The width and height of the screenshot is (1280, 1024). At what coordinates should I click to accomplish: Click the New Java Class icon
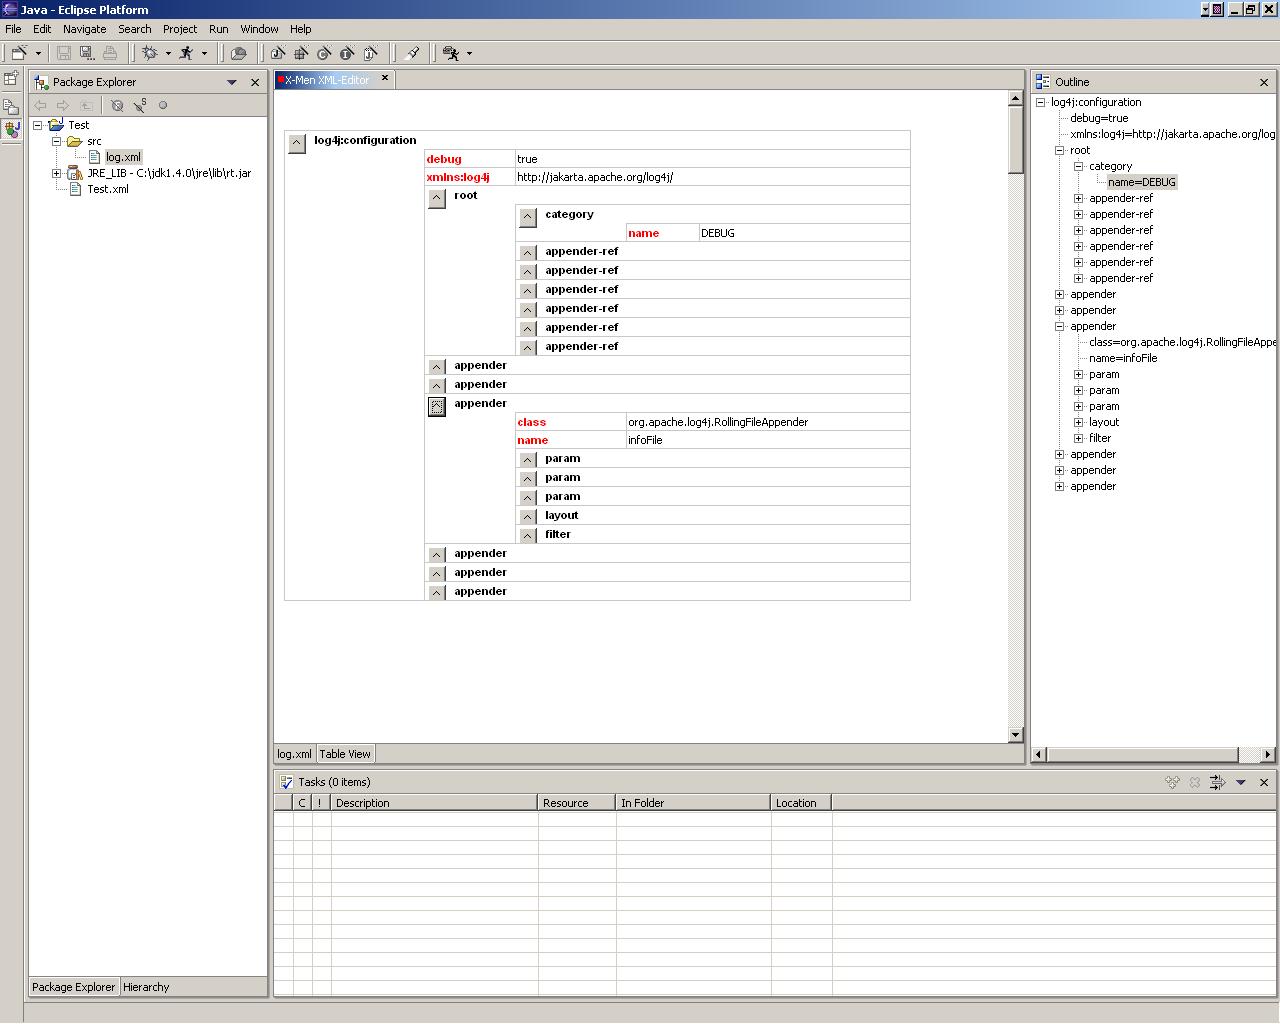pyautogui.click(x=324, y=53)
